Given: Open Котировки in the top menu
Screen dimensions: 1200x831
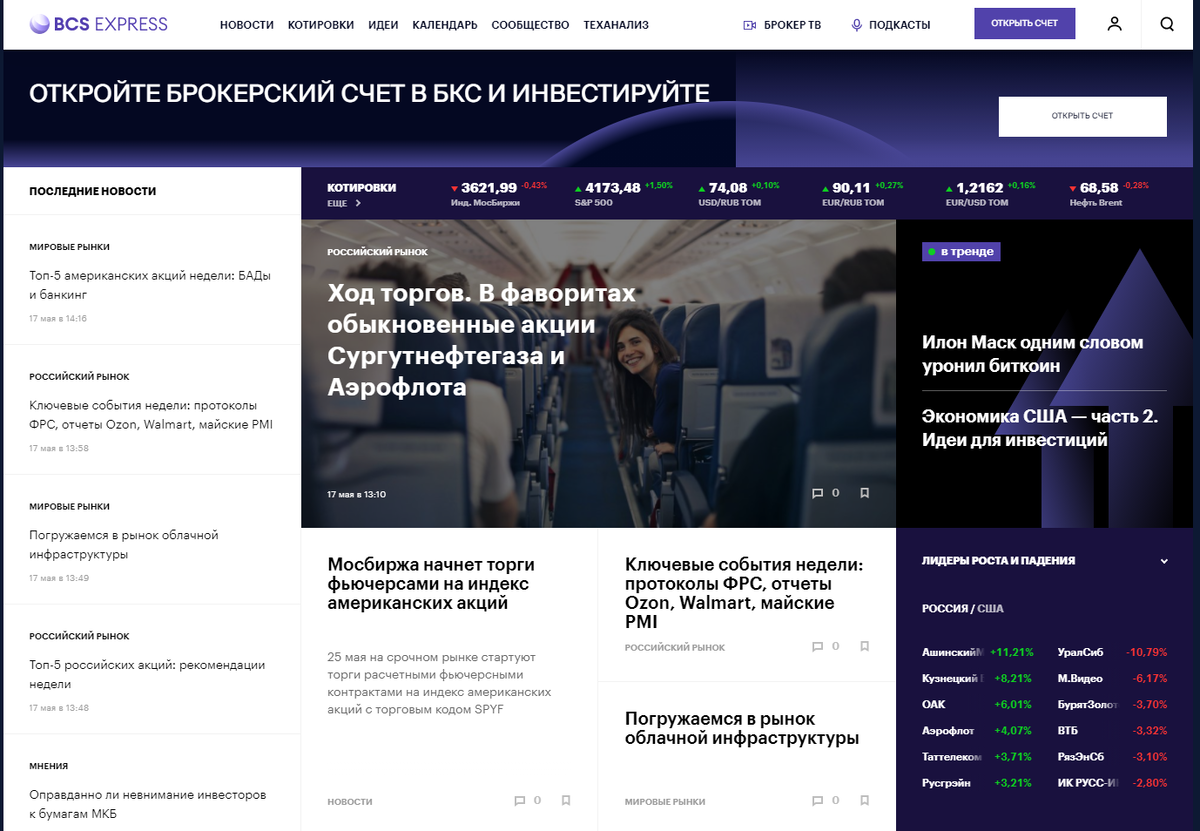Looking at the screenshot, I should [321, 25].
